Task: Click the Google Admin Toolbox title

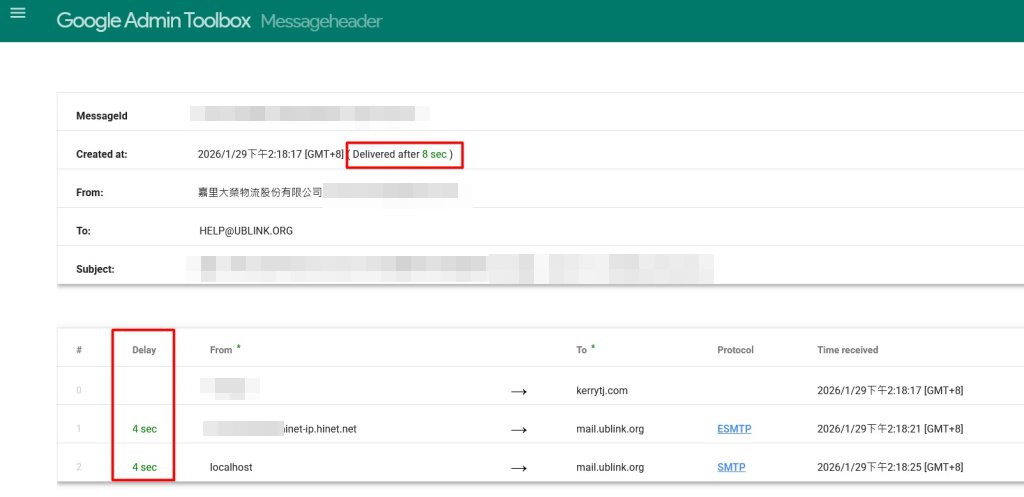Action: click(x=153, y=21)
